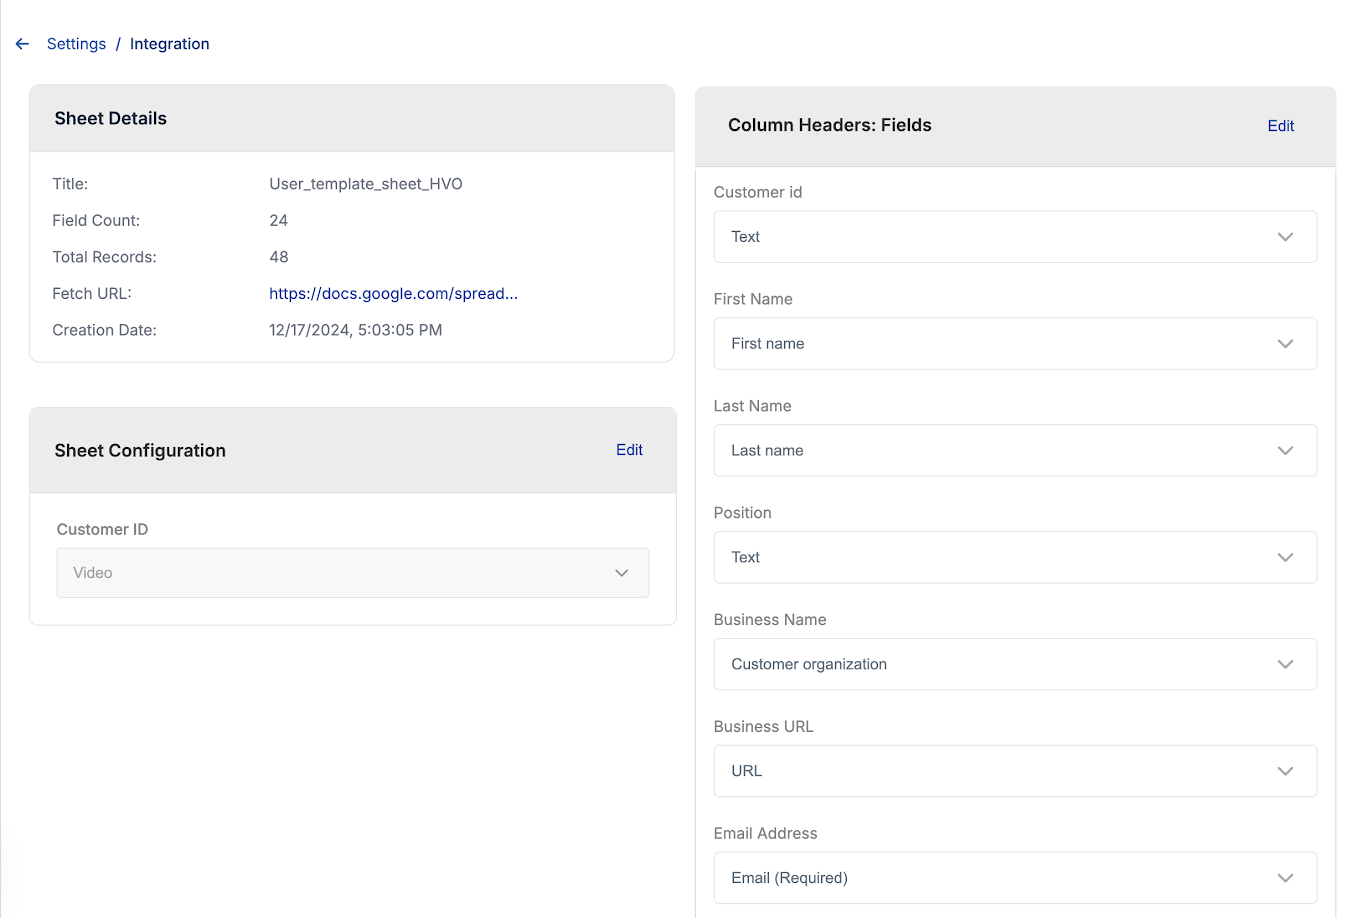Click the back arrow icon
The height and width of the screenshot is (918, 1363).
pyautogui.click(x=22, y=44)
